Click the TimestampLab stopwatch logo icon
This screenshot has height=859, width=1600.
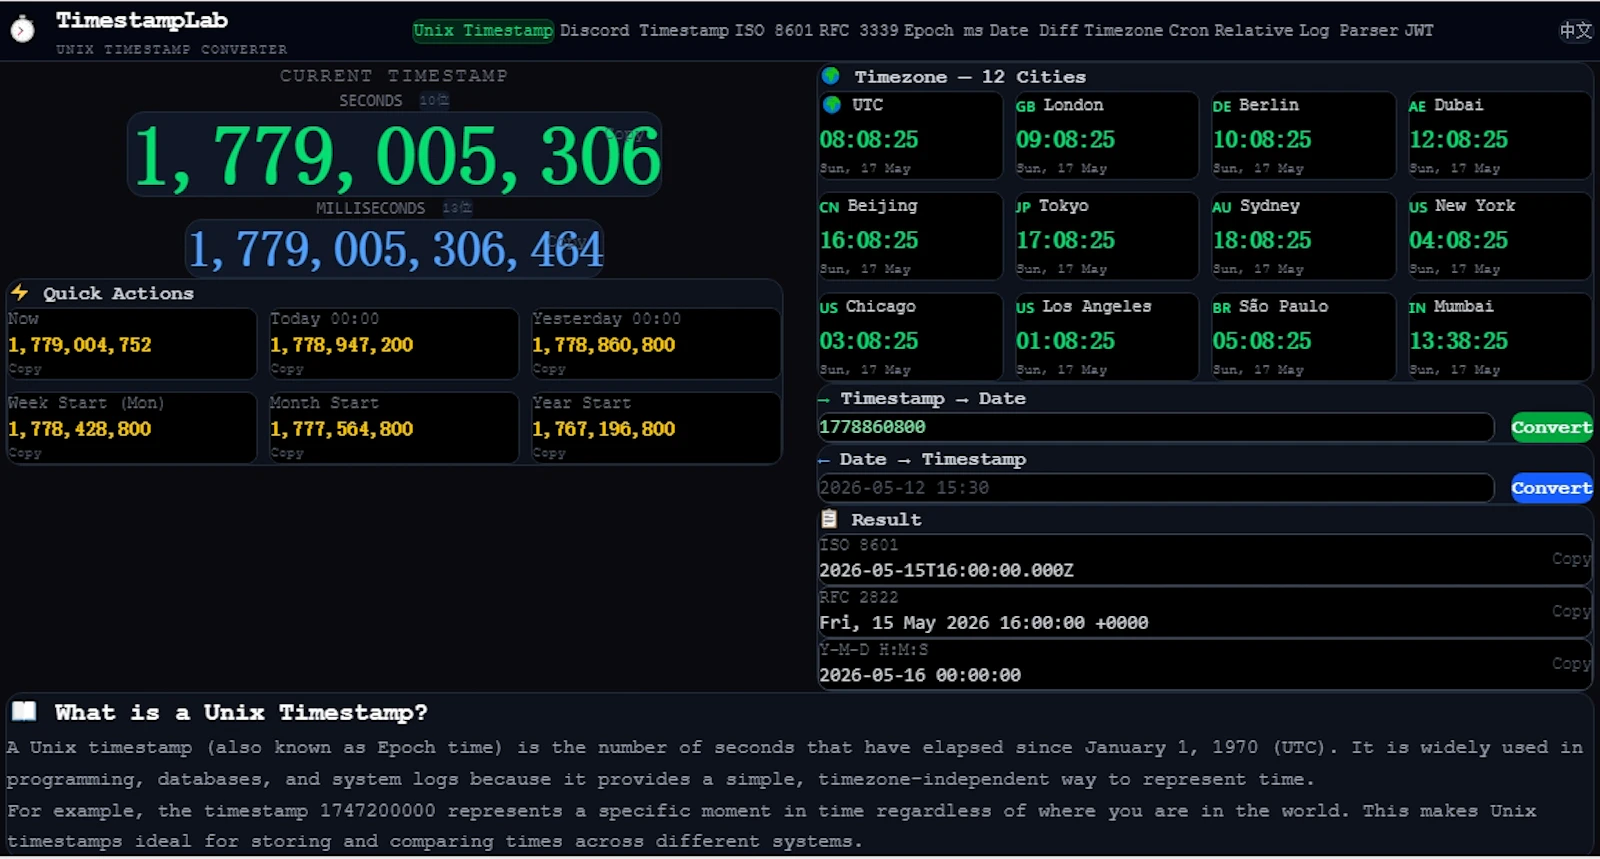click(x=23, y=30)
